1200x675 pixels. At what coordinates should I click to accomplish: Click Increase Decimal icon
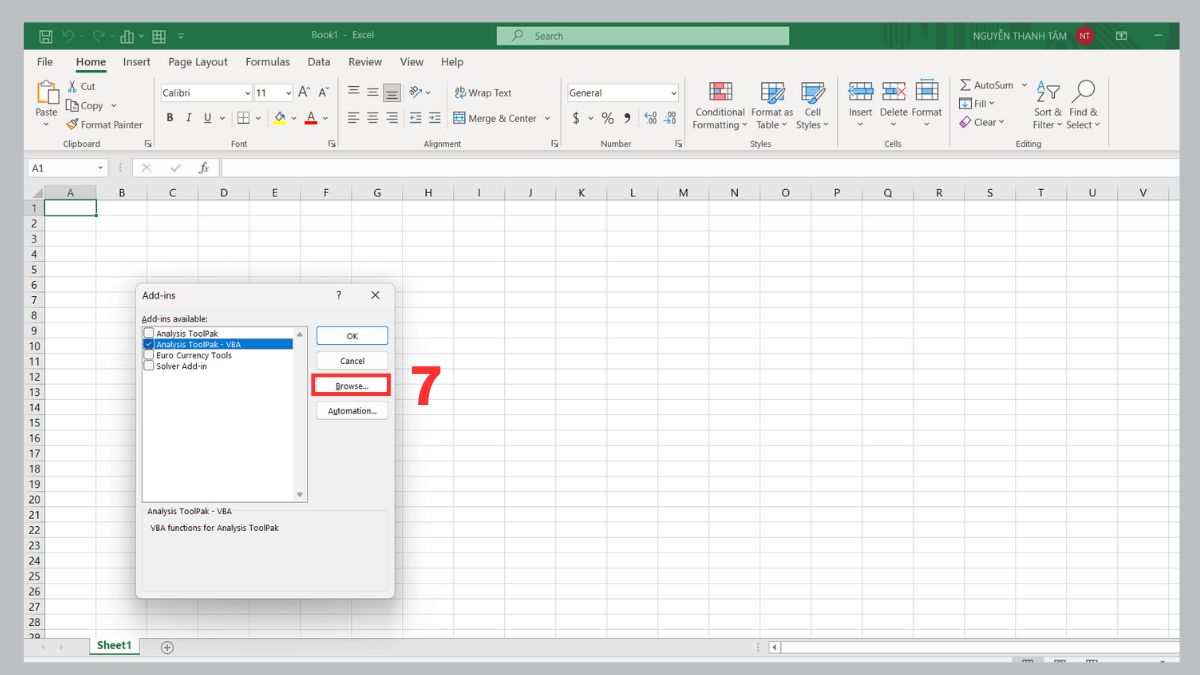(651, 118)
